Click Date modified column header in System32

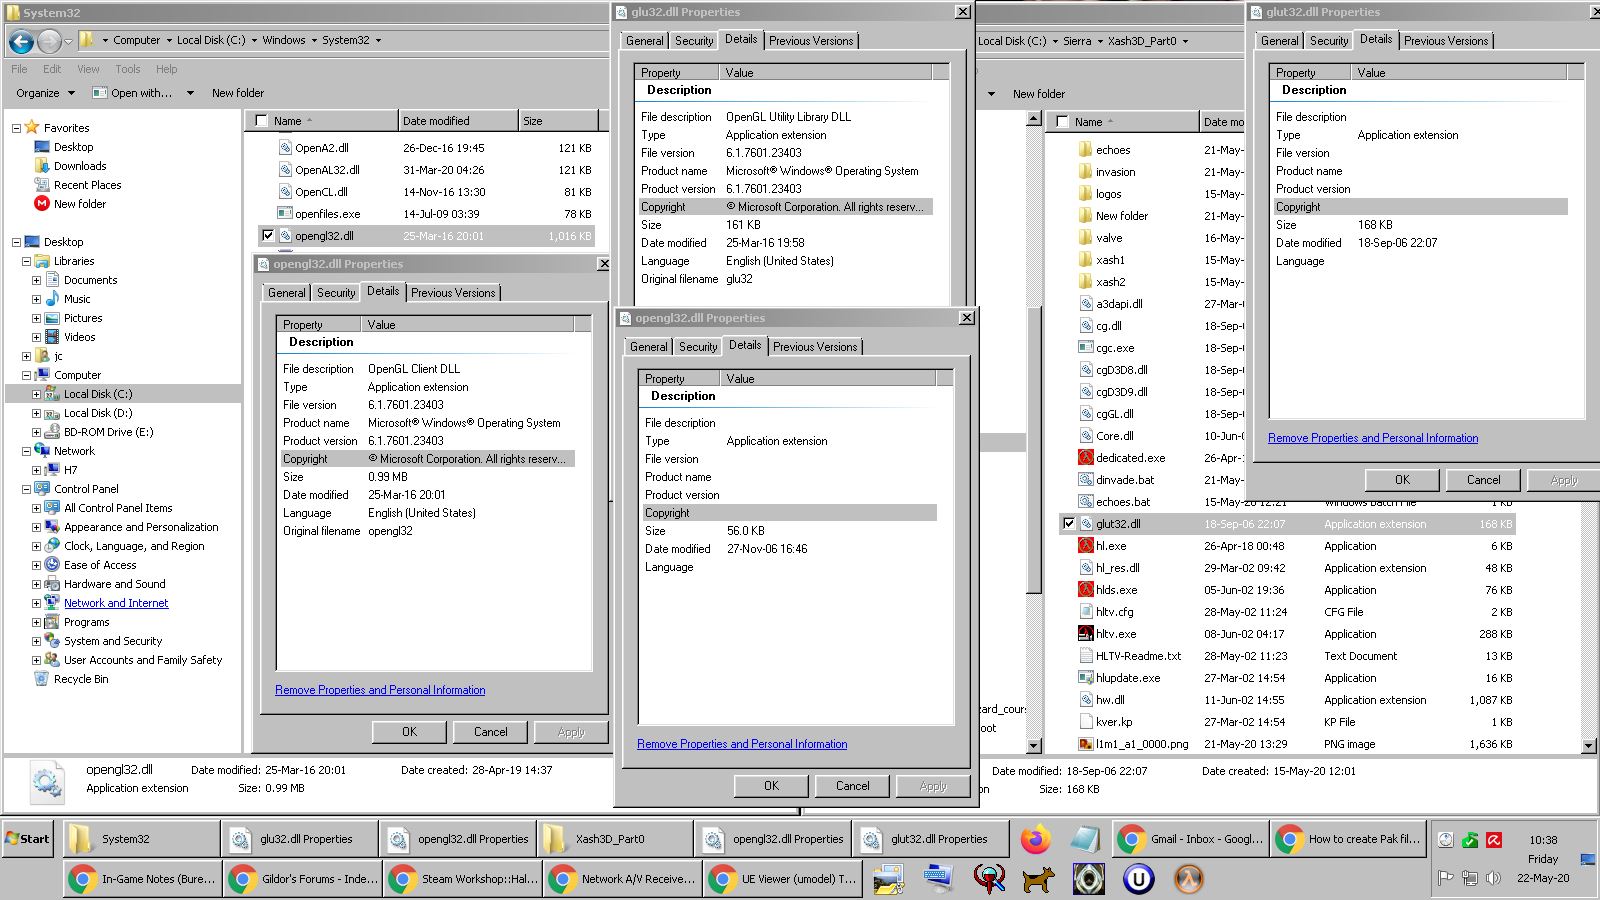tap(458, 121)
